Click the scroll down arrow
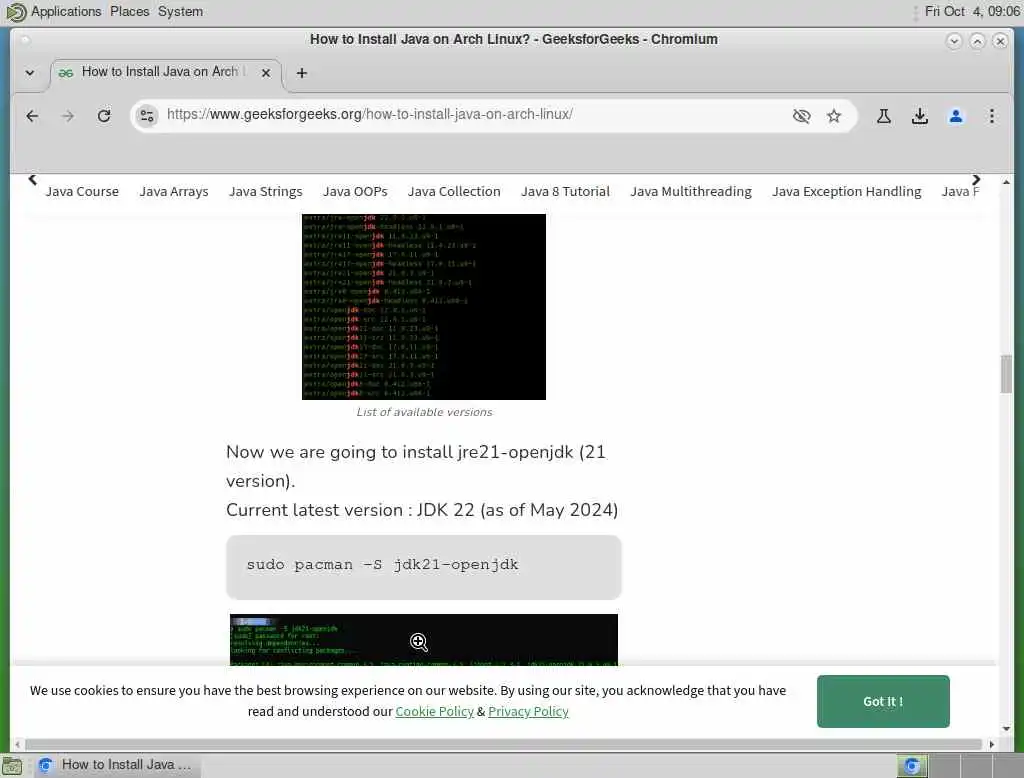The image size is (1024, 778). (x=1006, y=728)
